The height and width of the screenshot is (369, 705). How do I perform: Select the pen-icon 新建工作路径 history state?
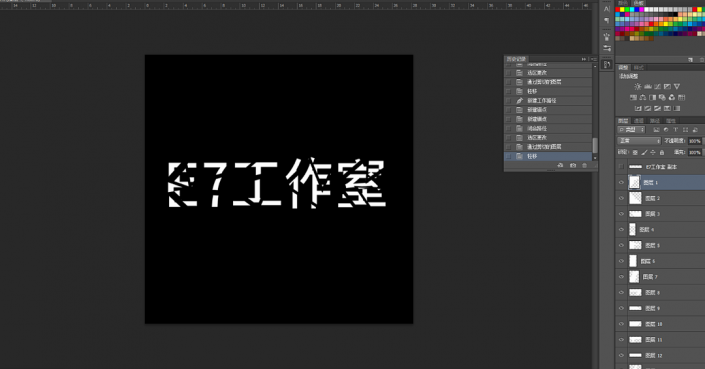[x=548, y=101]
